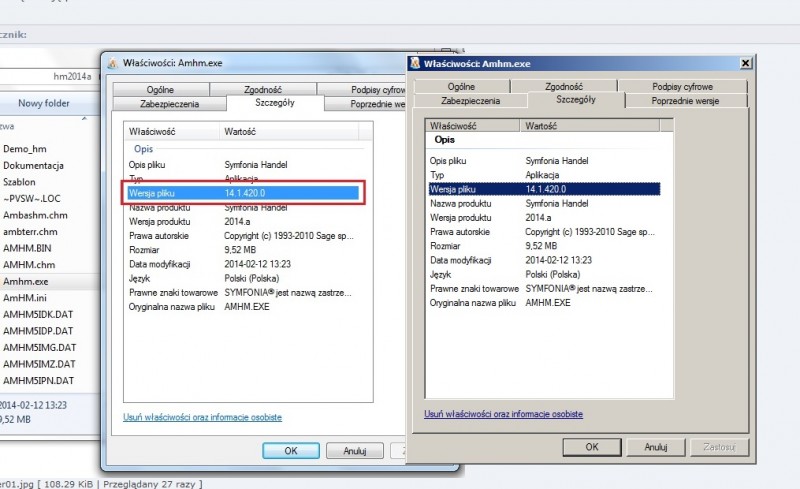Select Wersja pliku row in right dialog
Image resolution: width=800 pixels, height=489 pixels.
[x=544, y=189]
